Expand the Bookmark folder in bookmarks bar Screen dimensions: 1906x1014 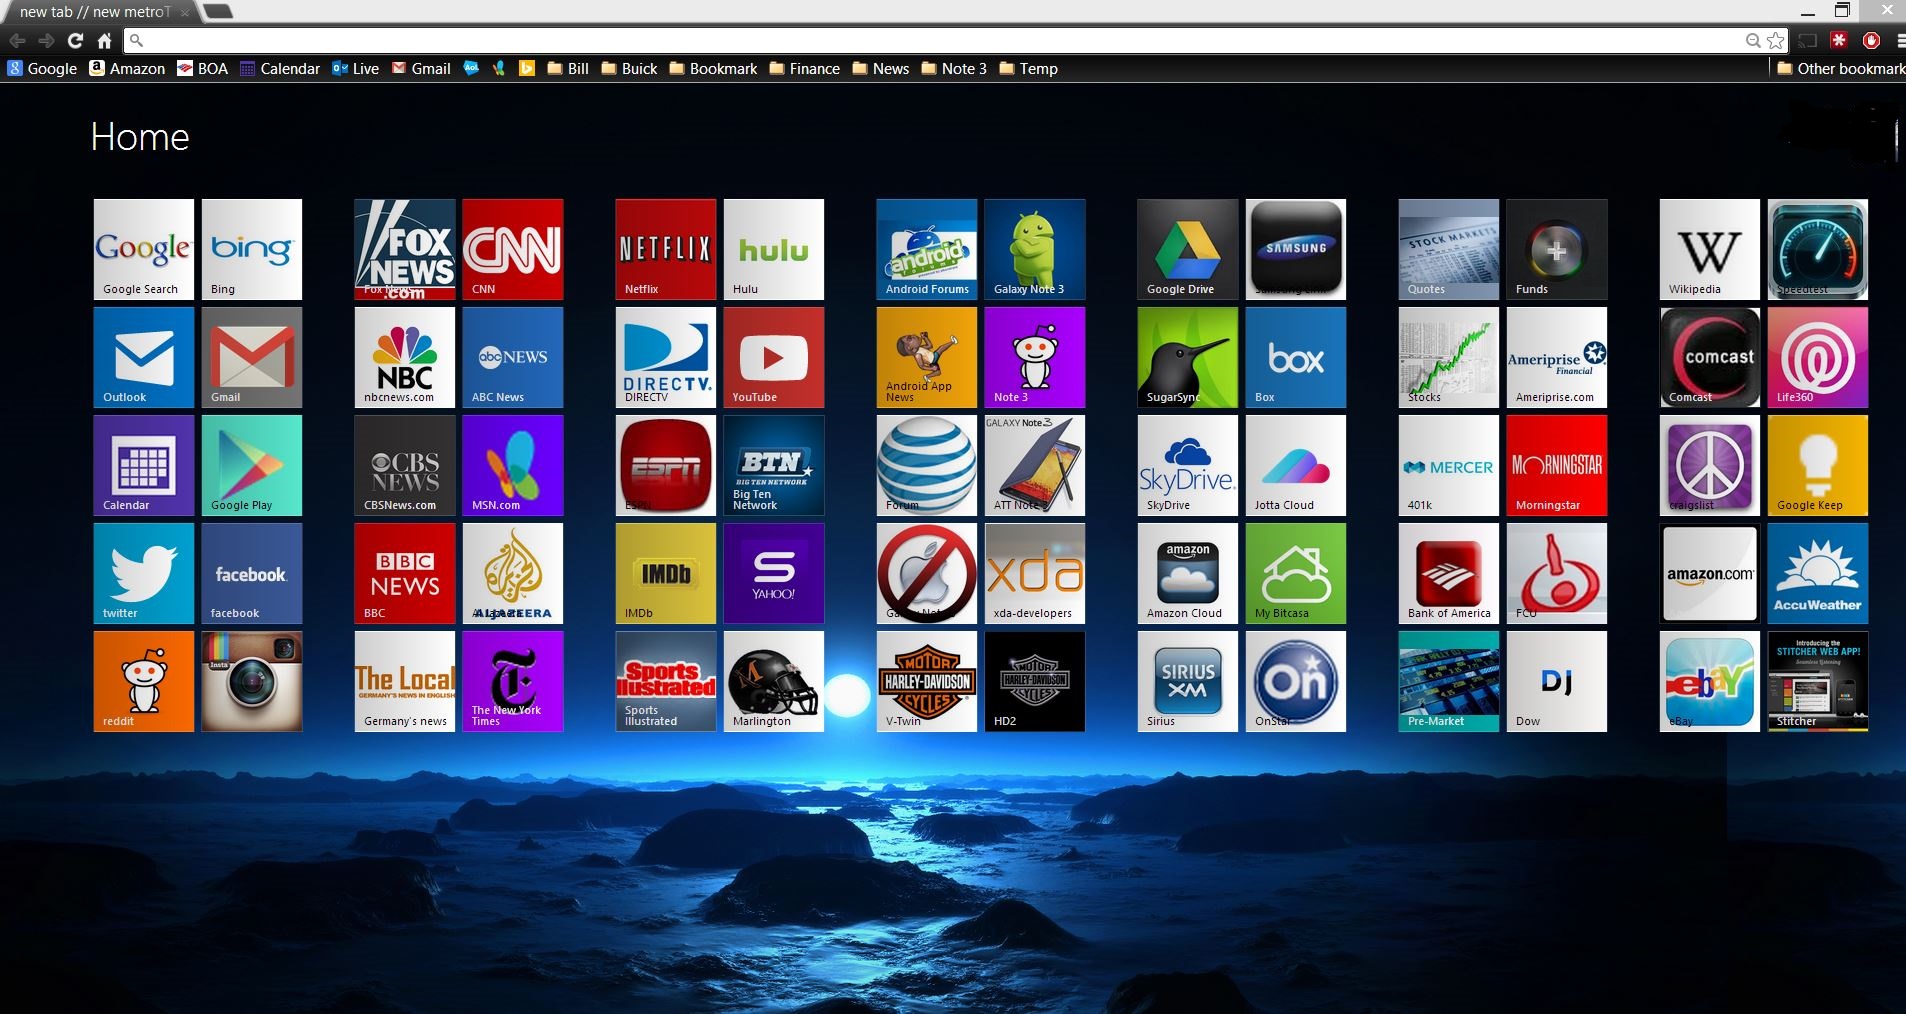point(713,68)
